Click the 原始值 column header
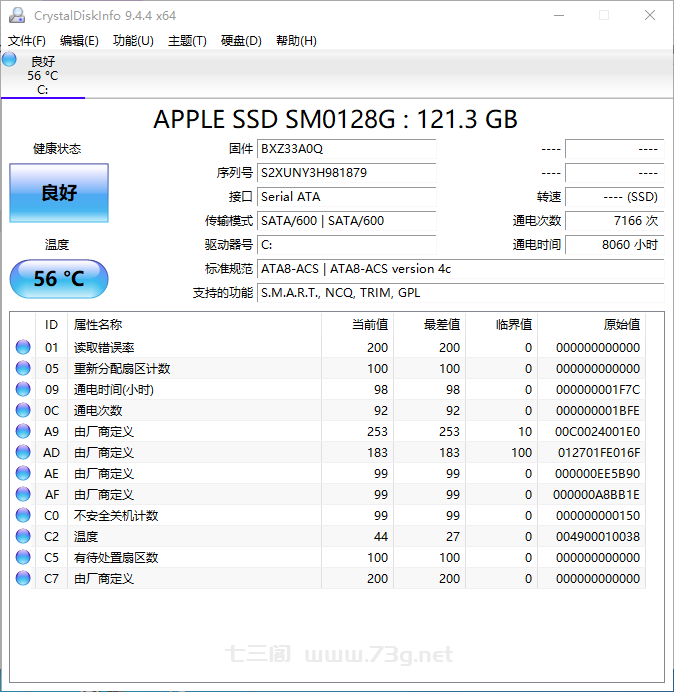The height and width of the screenshot is (692, 674). 591,325
